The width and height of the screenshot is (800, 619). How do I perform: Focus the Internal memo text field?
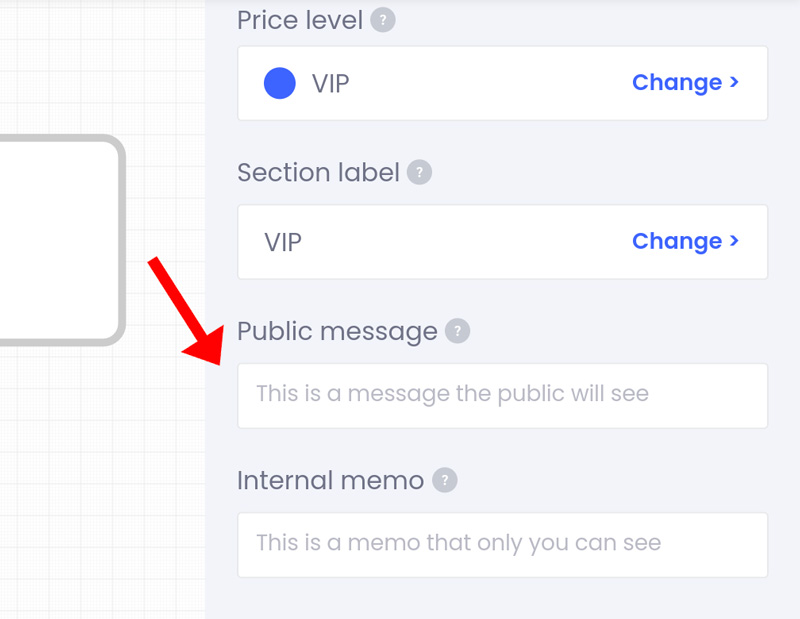click(503, 545)
